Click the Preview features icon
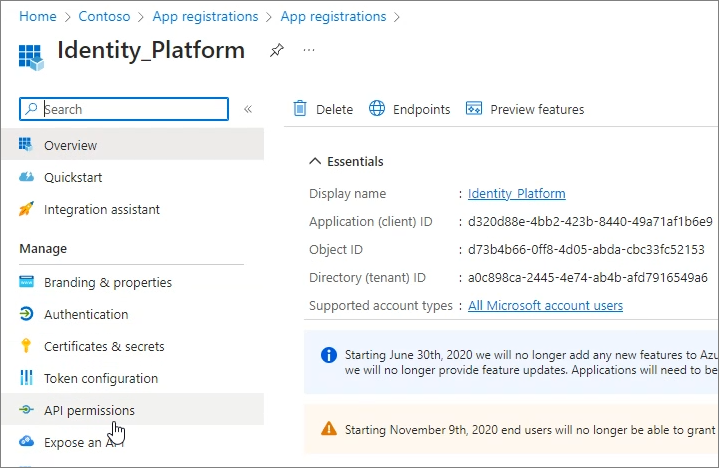Viewport: 719px width, 468px height. 474,109
